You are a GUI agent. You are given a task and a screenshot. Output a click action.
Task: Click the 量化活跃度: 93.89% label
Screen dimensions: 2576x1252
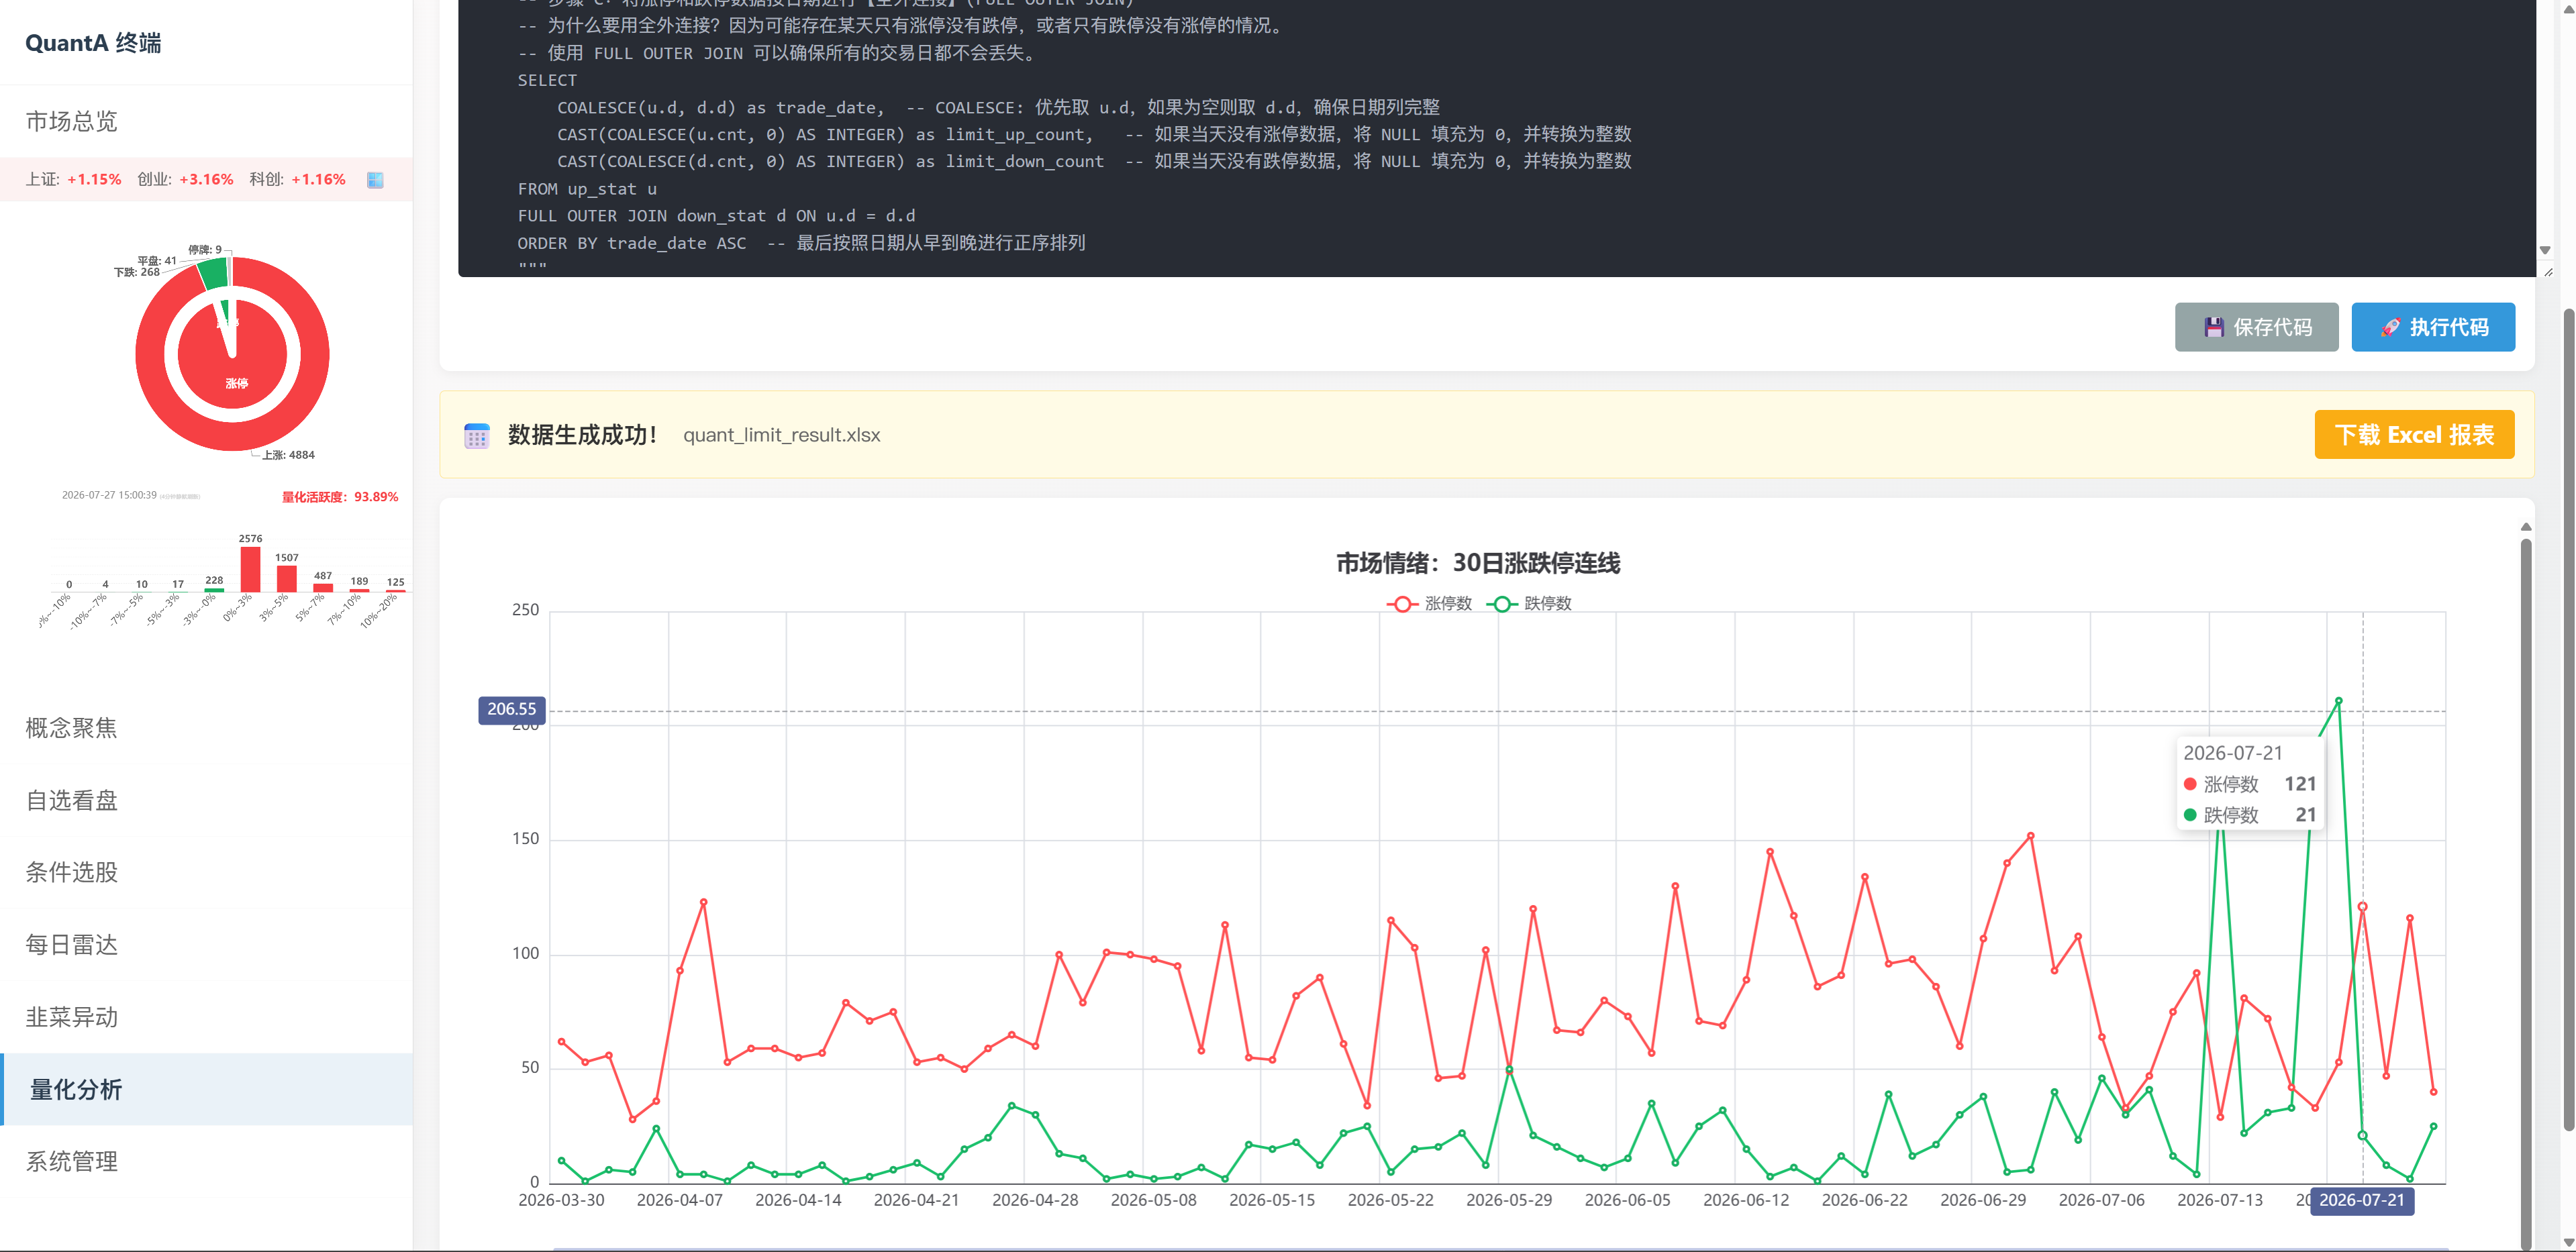pyautogui.click(x=340, y=497)
